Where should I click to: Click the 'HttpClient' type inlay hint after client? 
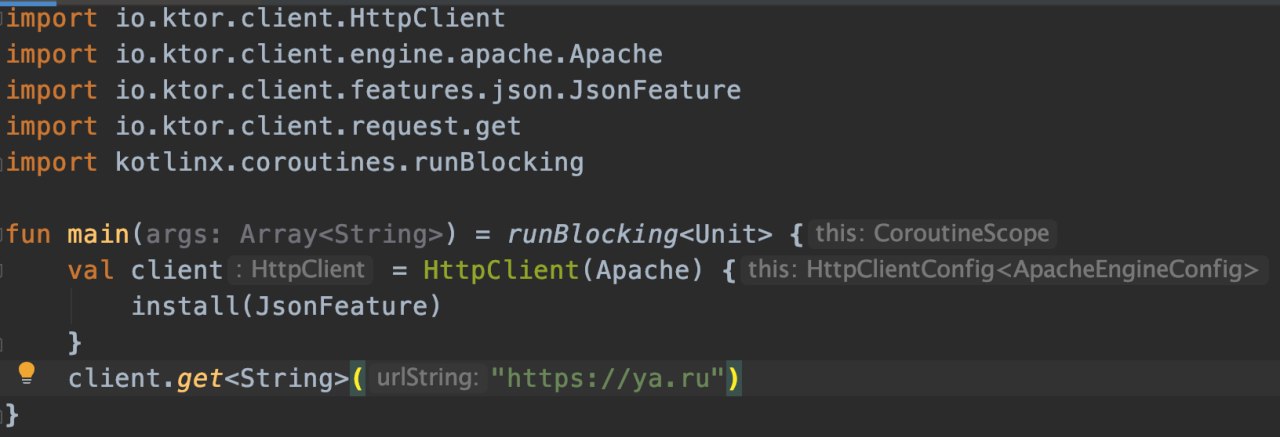pos(302,270)
